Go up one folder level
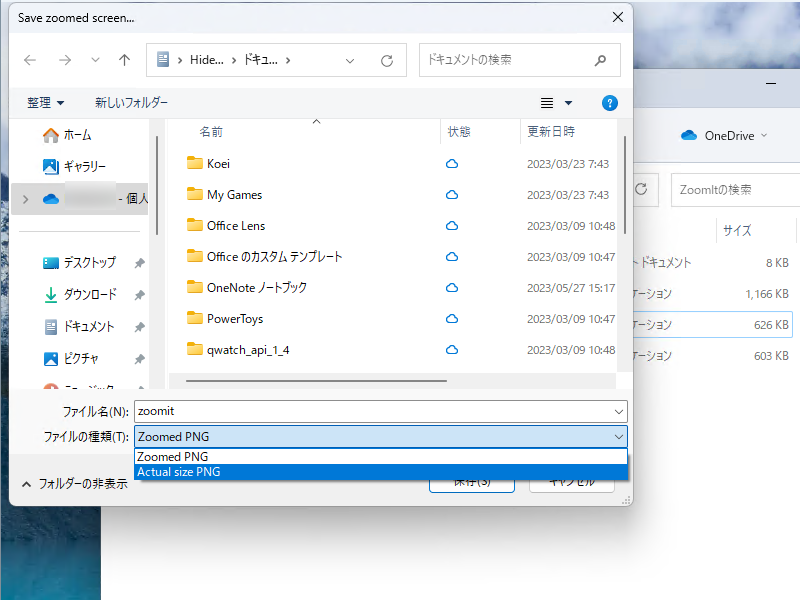This screenshot has width=800, height=600. [x=124, y=60]
